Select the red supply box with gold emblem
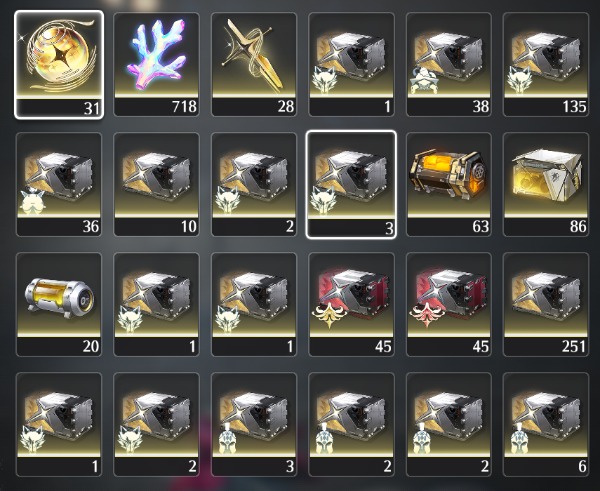The image size is (600, 491). (351, 305)
